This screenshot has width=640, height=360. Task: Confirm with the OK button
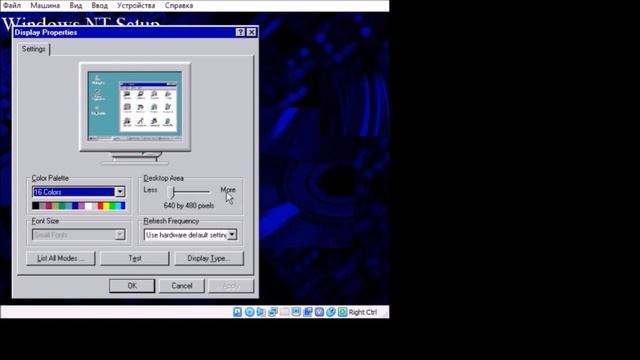point(132,286)
